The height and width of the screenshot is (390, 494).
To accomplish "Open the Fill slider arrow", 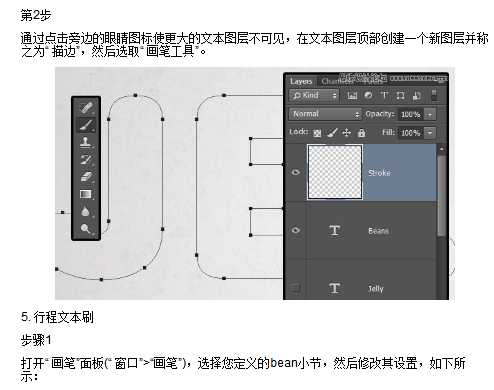I will 430,133.
